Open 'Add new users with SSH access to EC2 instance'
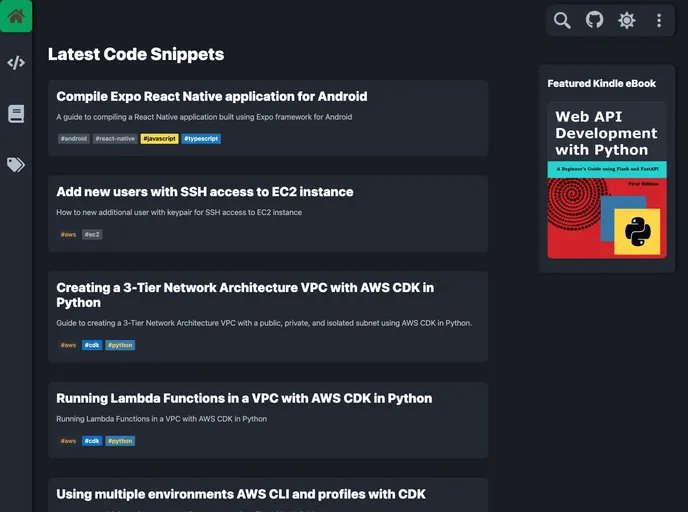This screenshot has width=688, height=512. coord(205,192)
